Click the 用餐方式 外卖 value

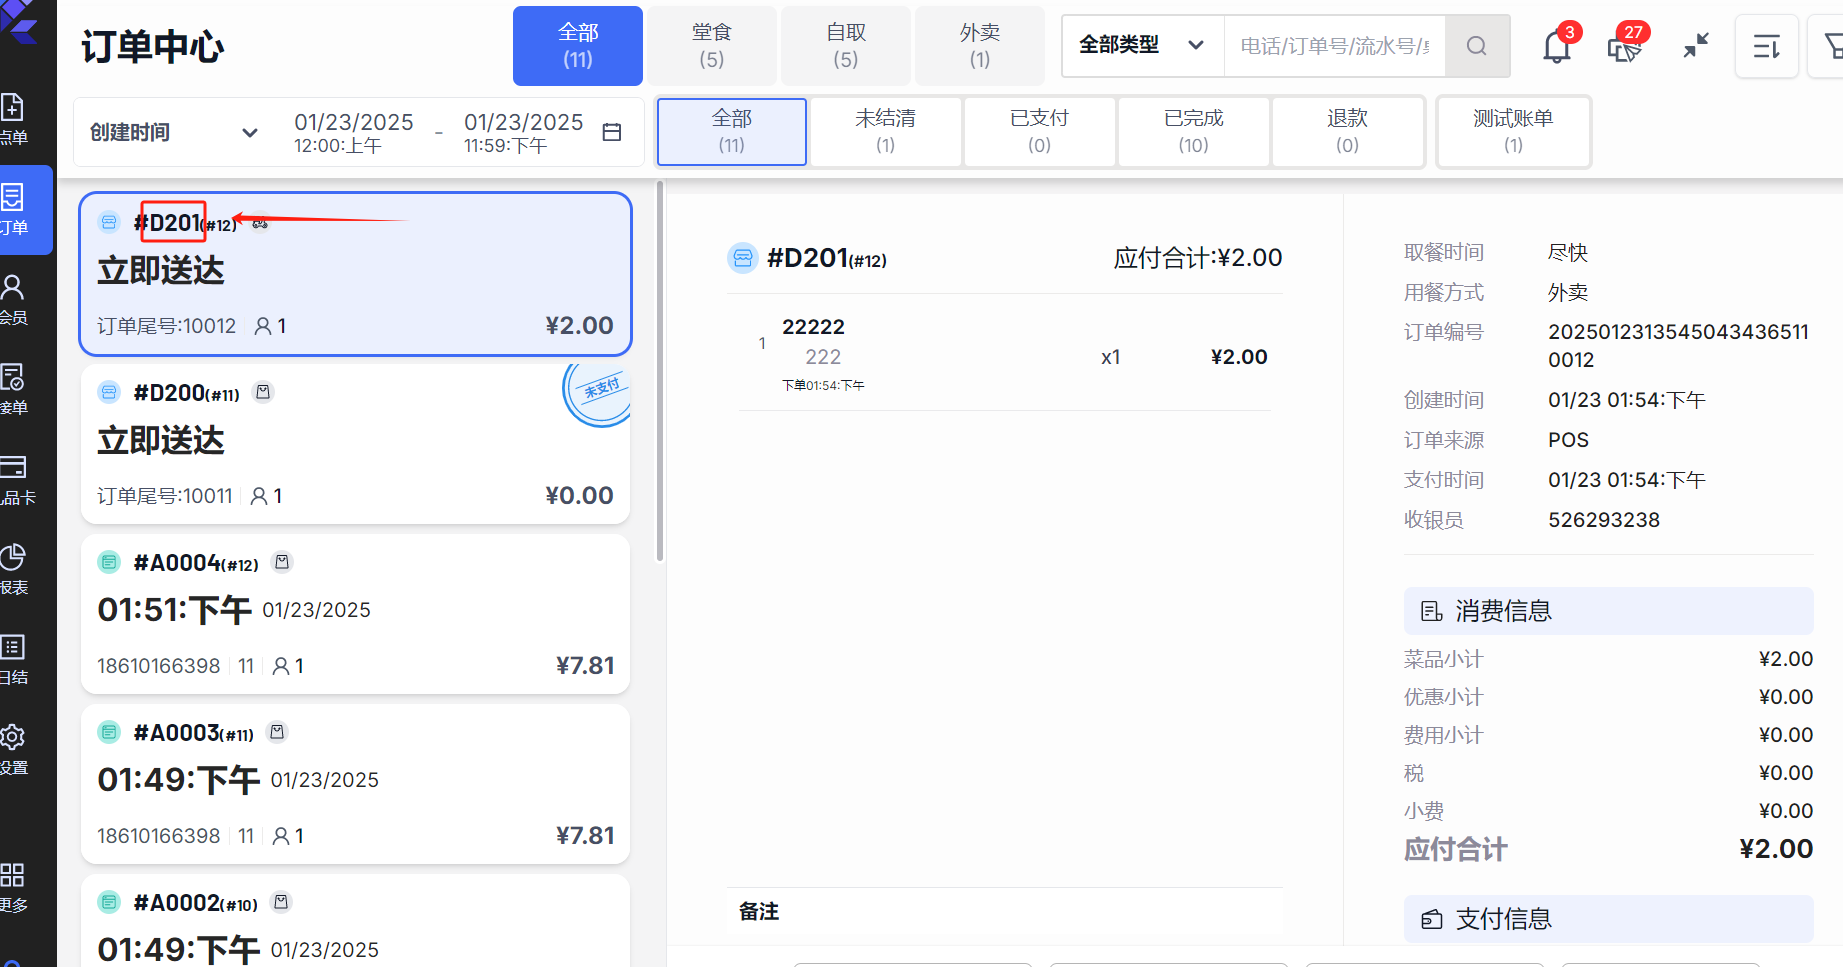[1568, 292]
